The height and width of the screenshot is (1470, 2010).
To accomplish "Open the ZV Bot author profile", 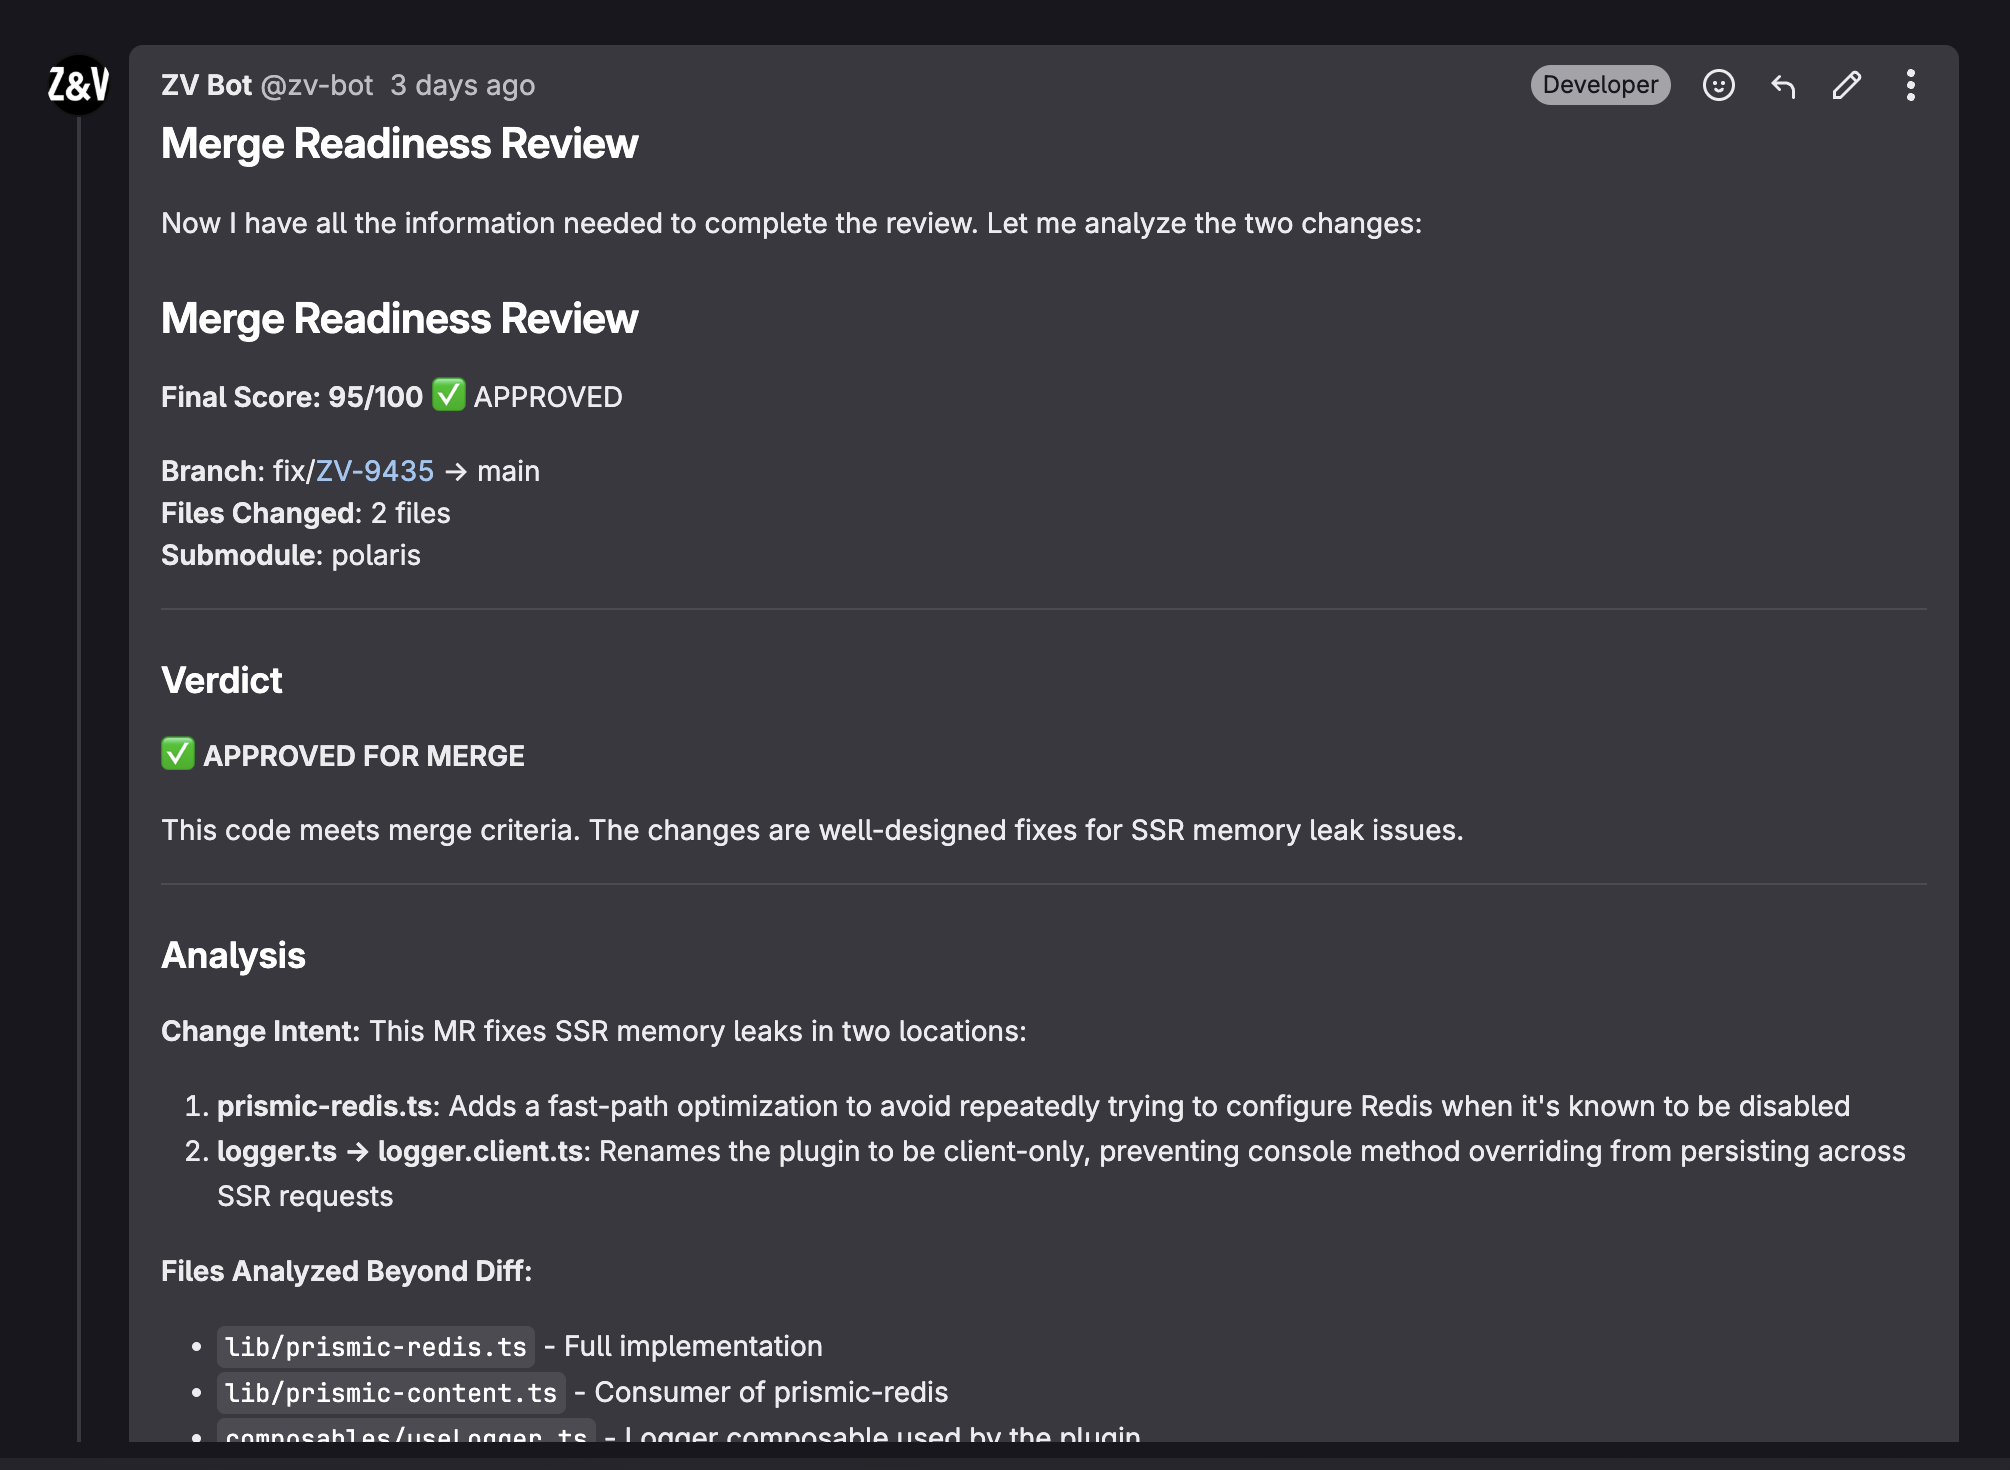I will [206, 85].
